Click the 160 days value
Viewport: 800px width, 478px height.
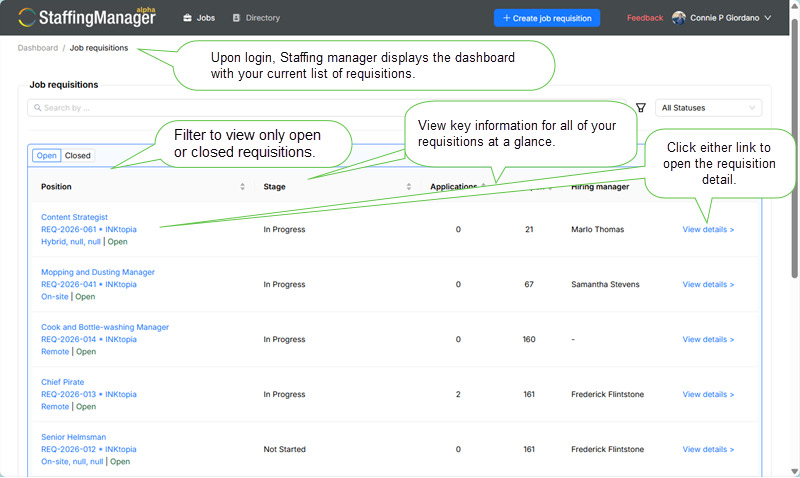click(x=529, y=340)
